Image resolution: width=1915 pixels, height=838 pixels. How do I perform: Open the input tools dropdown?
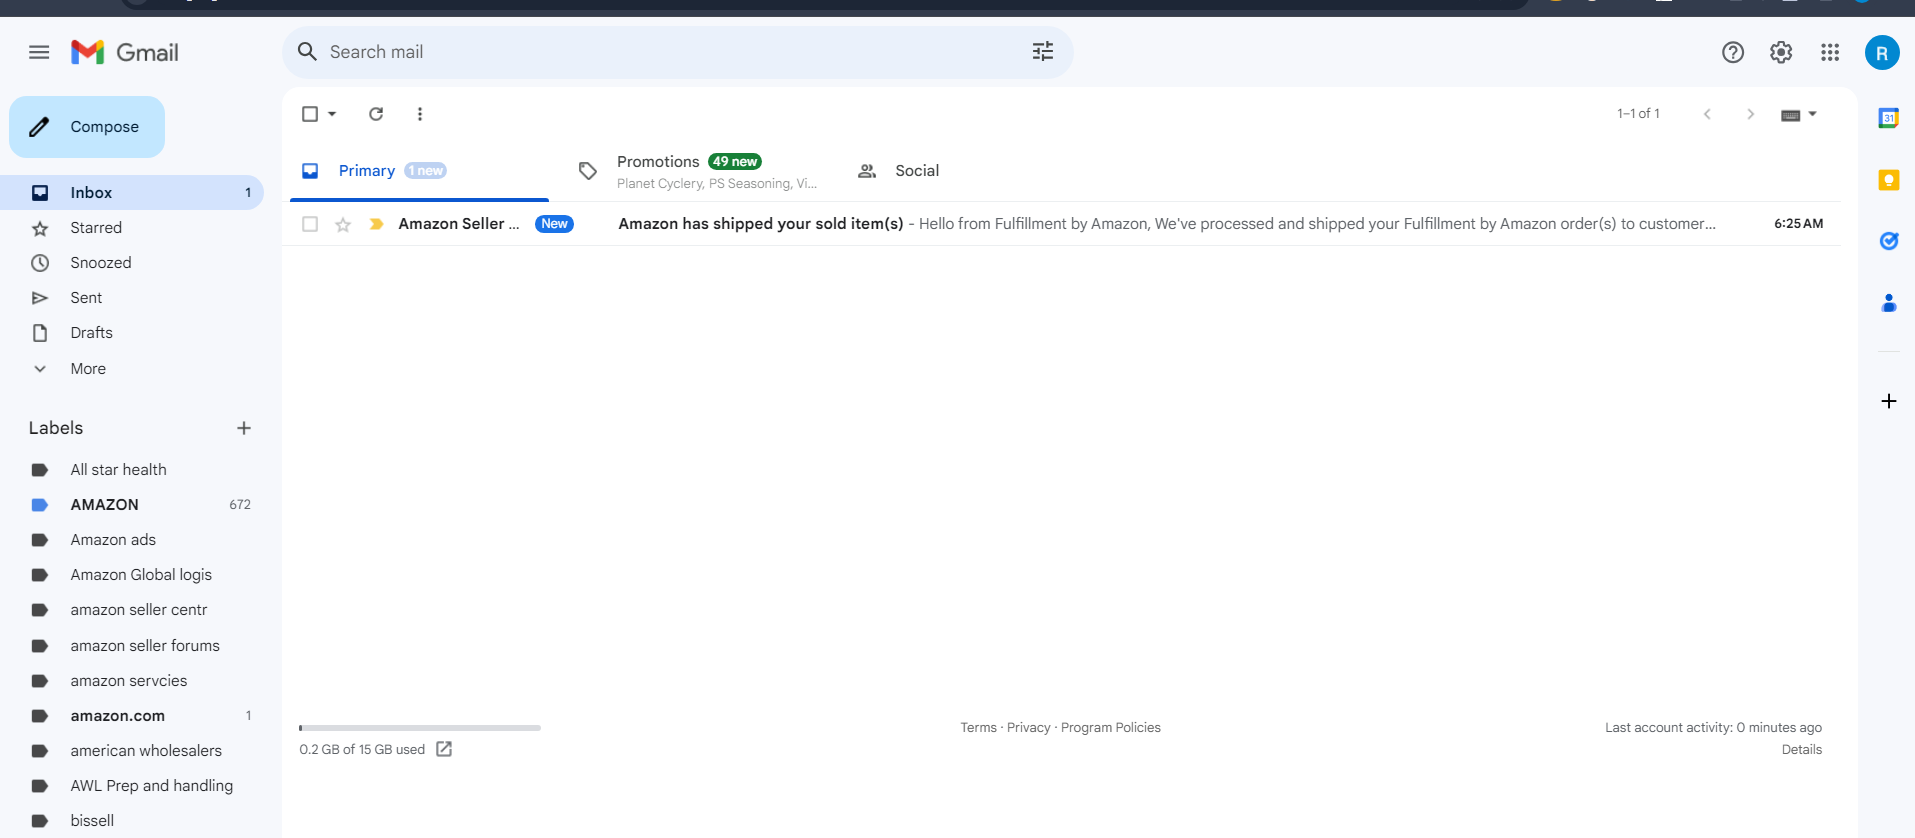pyautogui.click(x=1798, y=114)
